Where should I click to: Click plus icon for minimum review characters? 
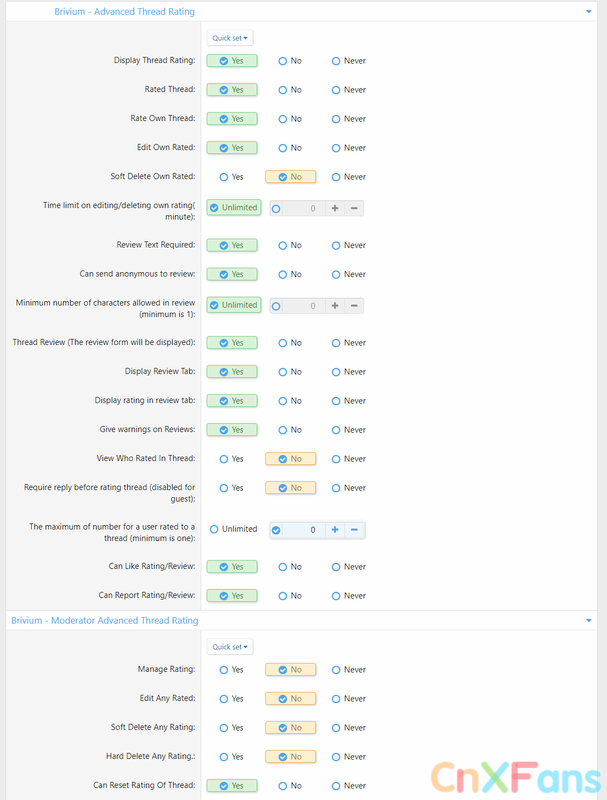pos(335,305)
